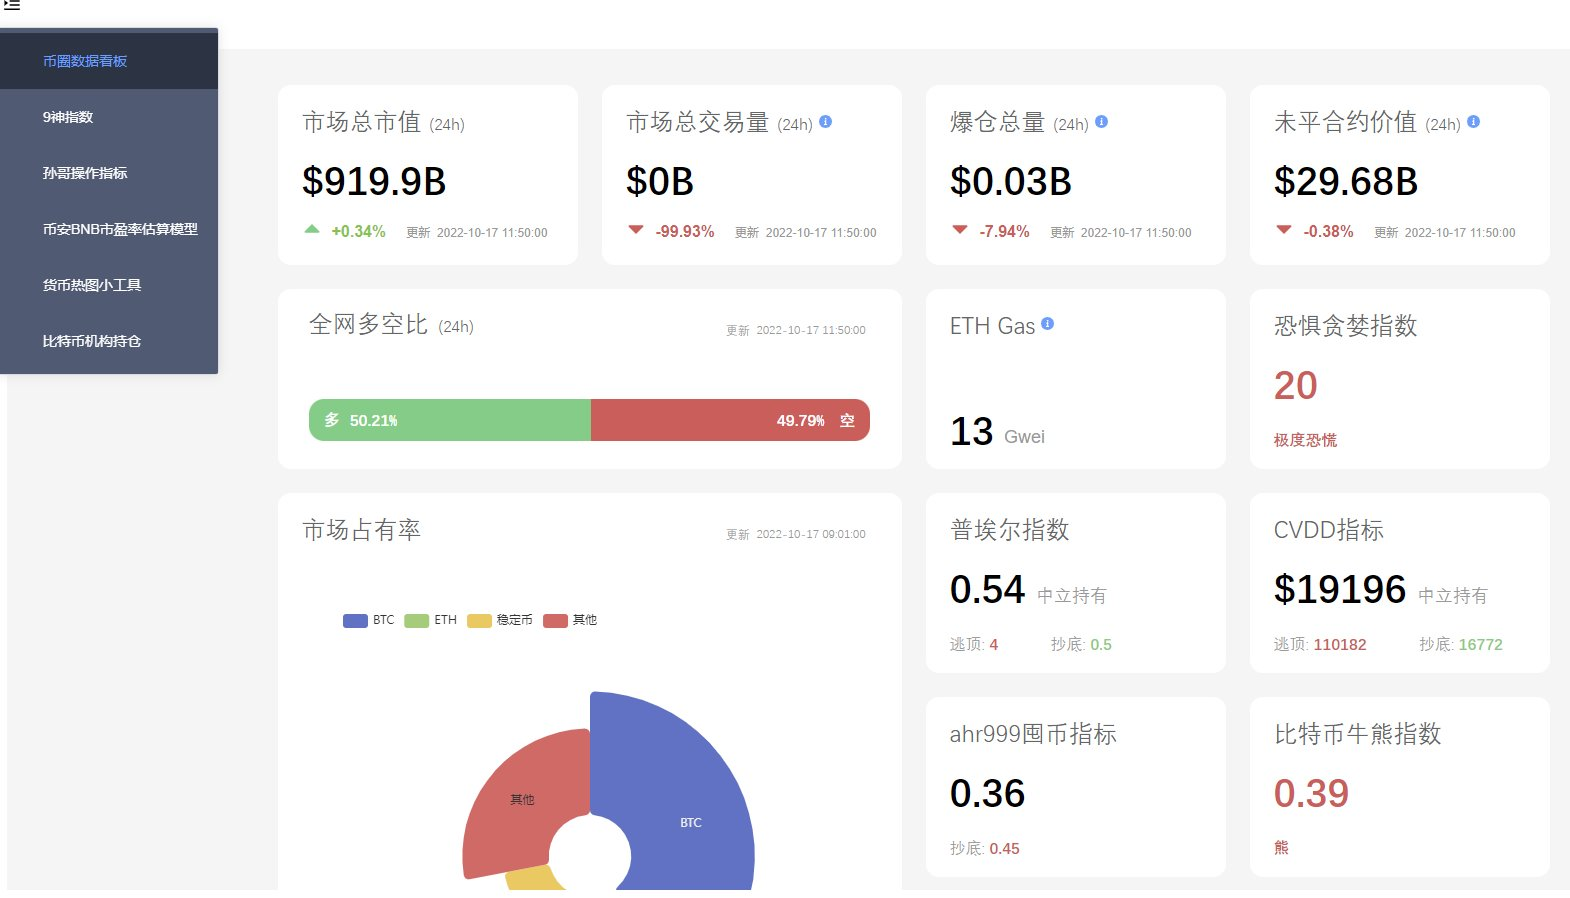1570x898 pixels.
Task: Click the ETH Gas info icon
Action: coord(1047,324)
